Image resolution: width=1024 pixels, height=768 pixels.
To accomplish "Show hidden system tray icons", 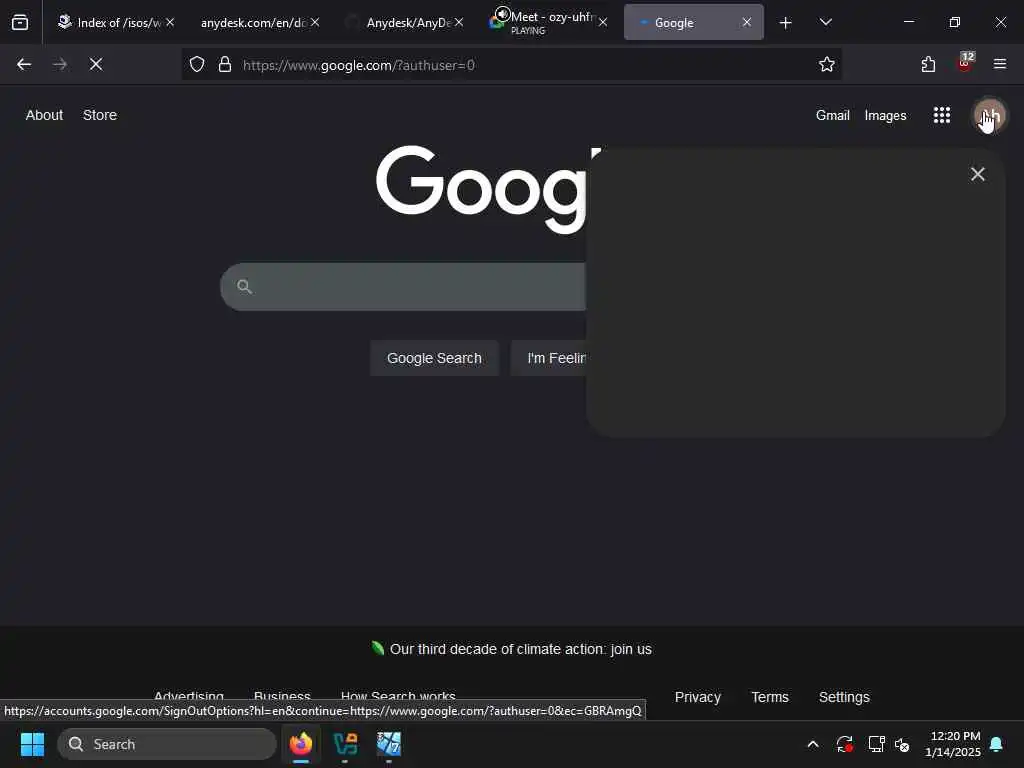I will click(x=813, y=744).
